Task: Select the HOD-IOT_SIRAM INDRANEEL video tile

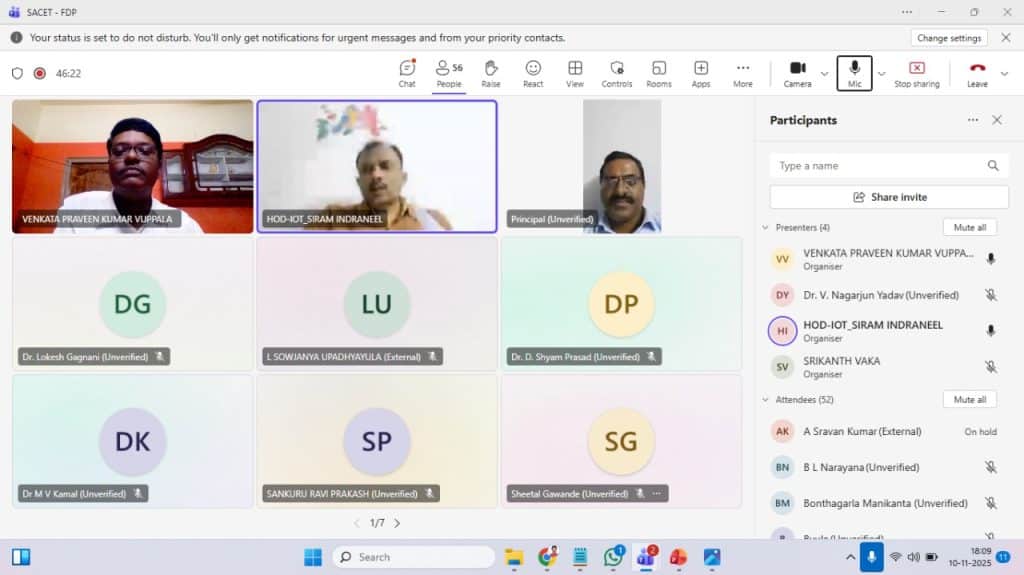Action: pyautogui.click(x=377, y=166)
